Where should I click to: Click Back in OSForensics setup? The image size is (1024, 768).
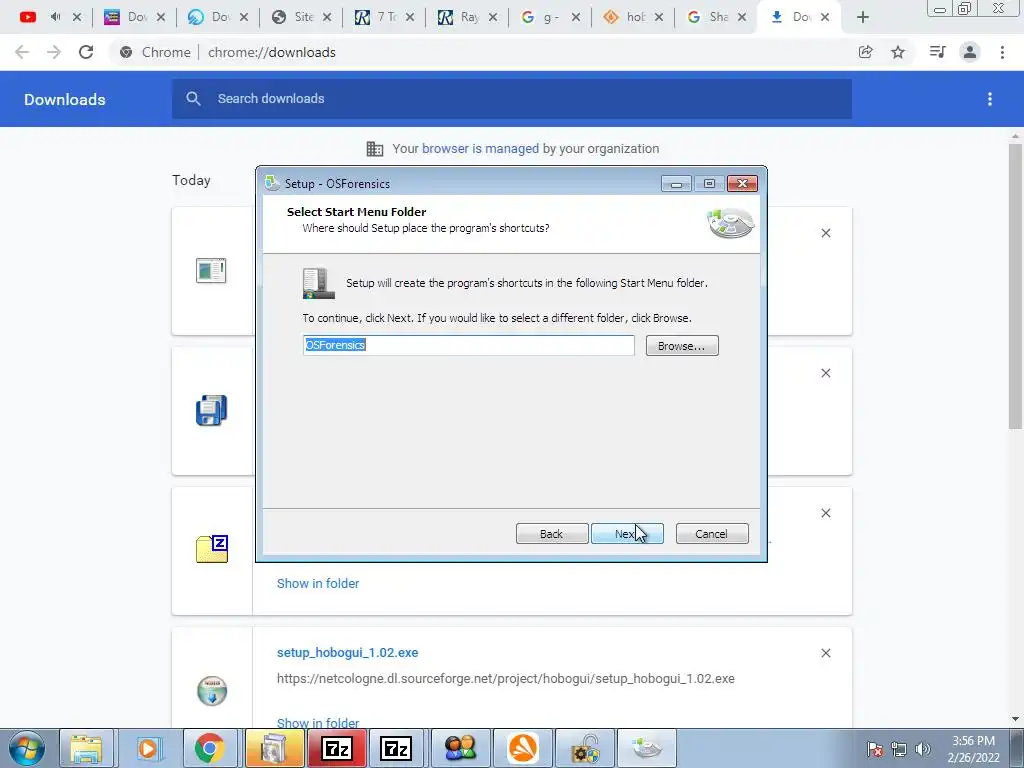click(552, 534)
